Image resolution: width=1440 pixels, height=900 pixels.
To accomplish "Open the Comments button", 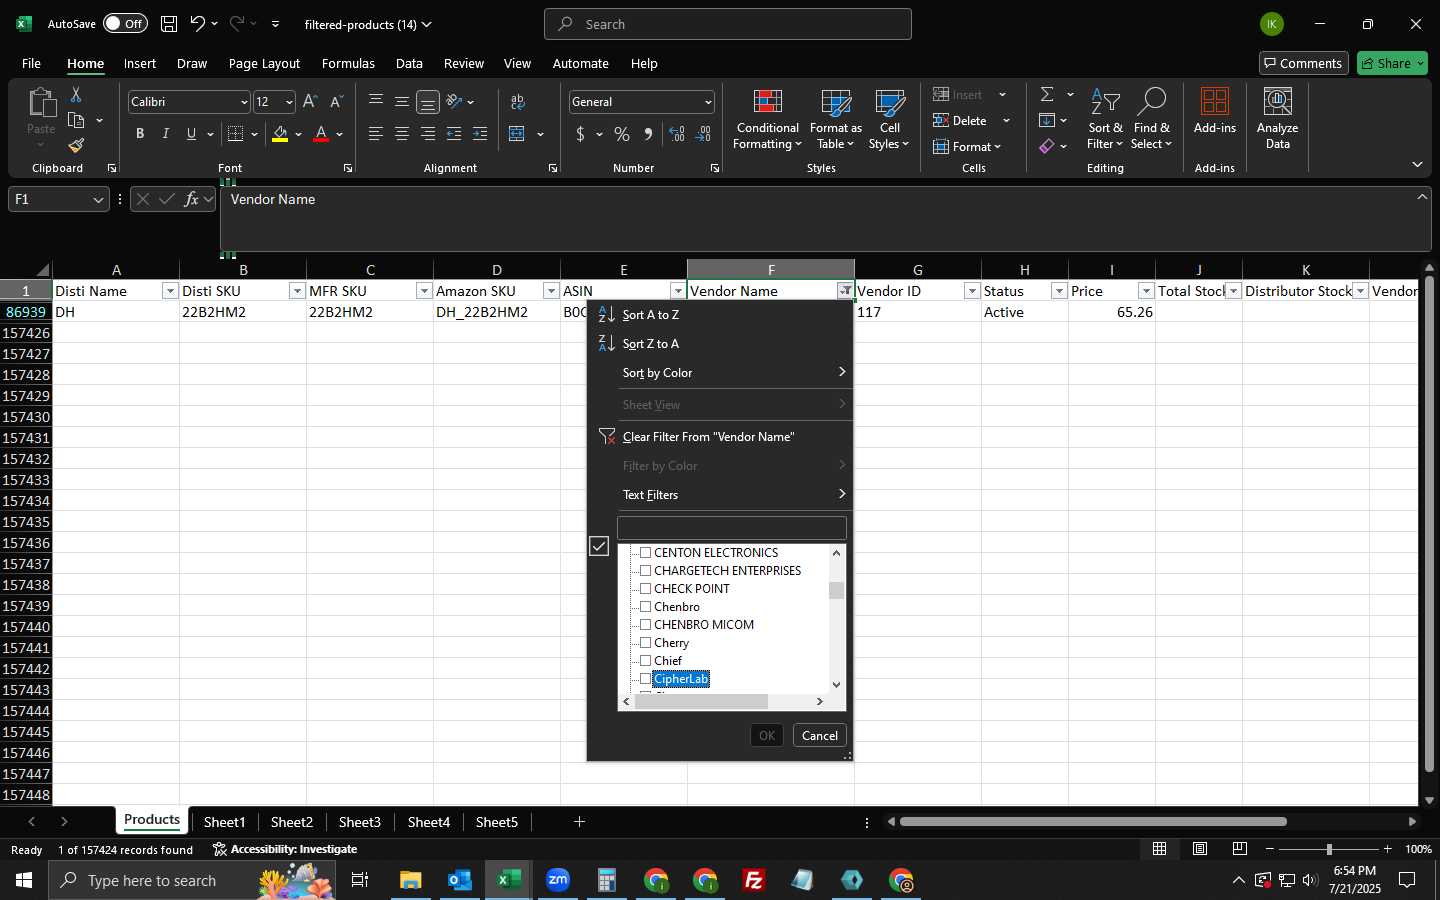I will click(1303, 63).
